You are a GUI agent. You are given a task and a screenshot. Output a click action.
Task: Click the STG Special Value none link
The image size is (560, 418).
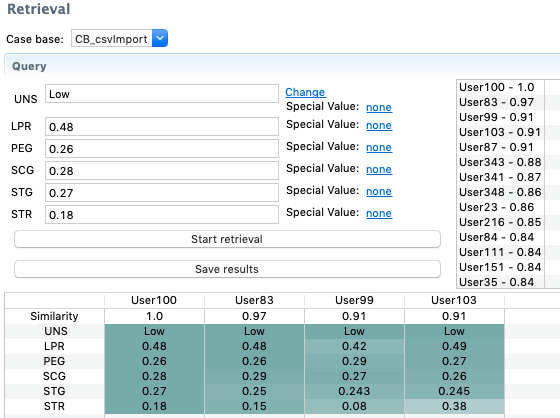pos(379,191)
